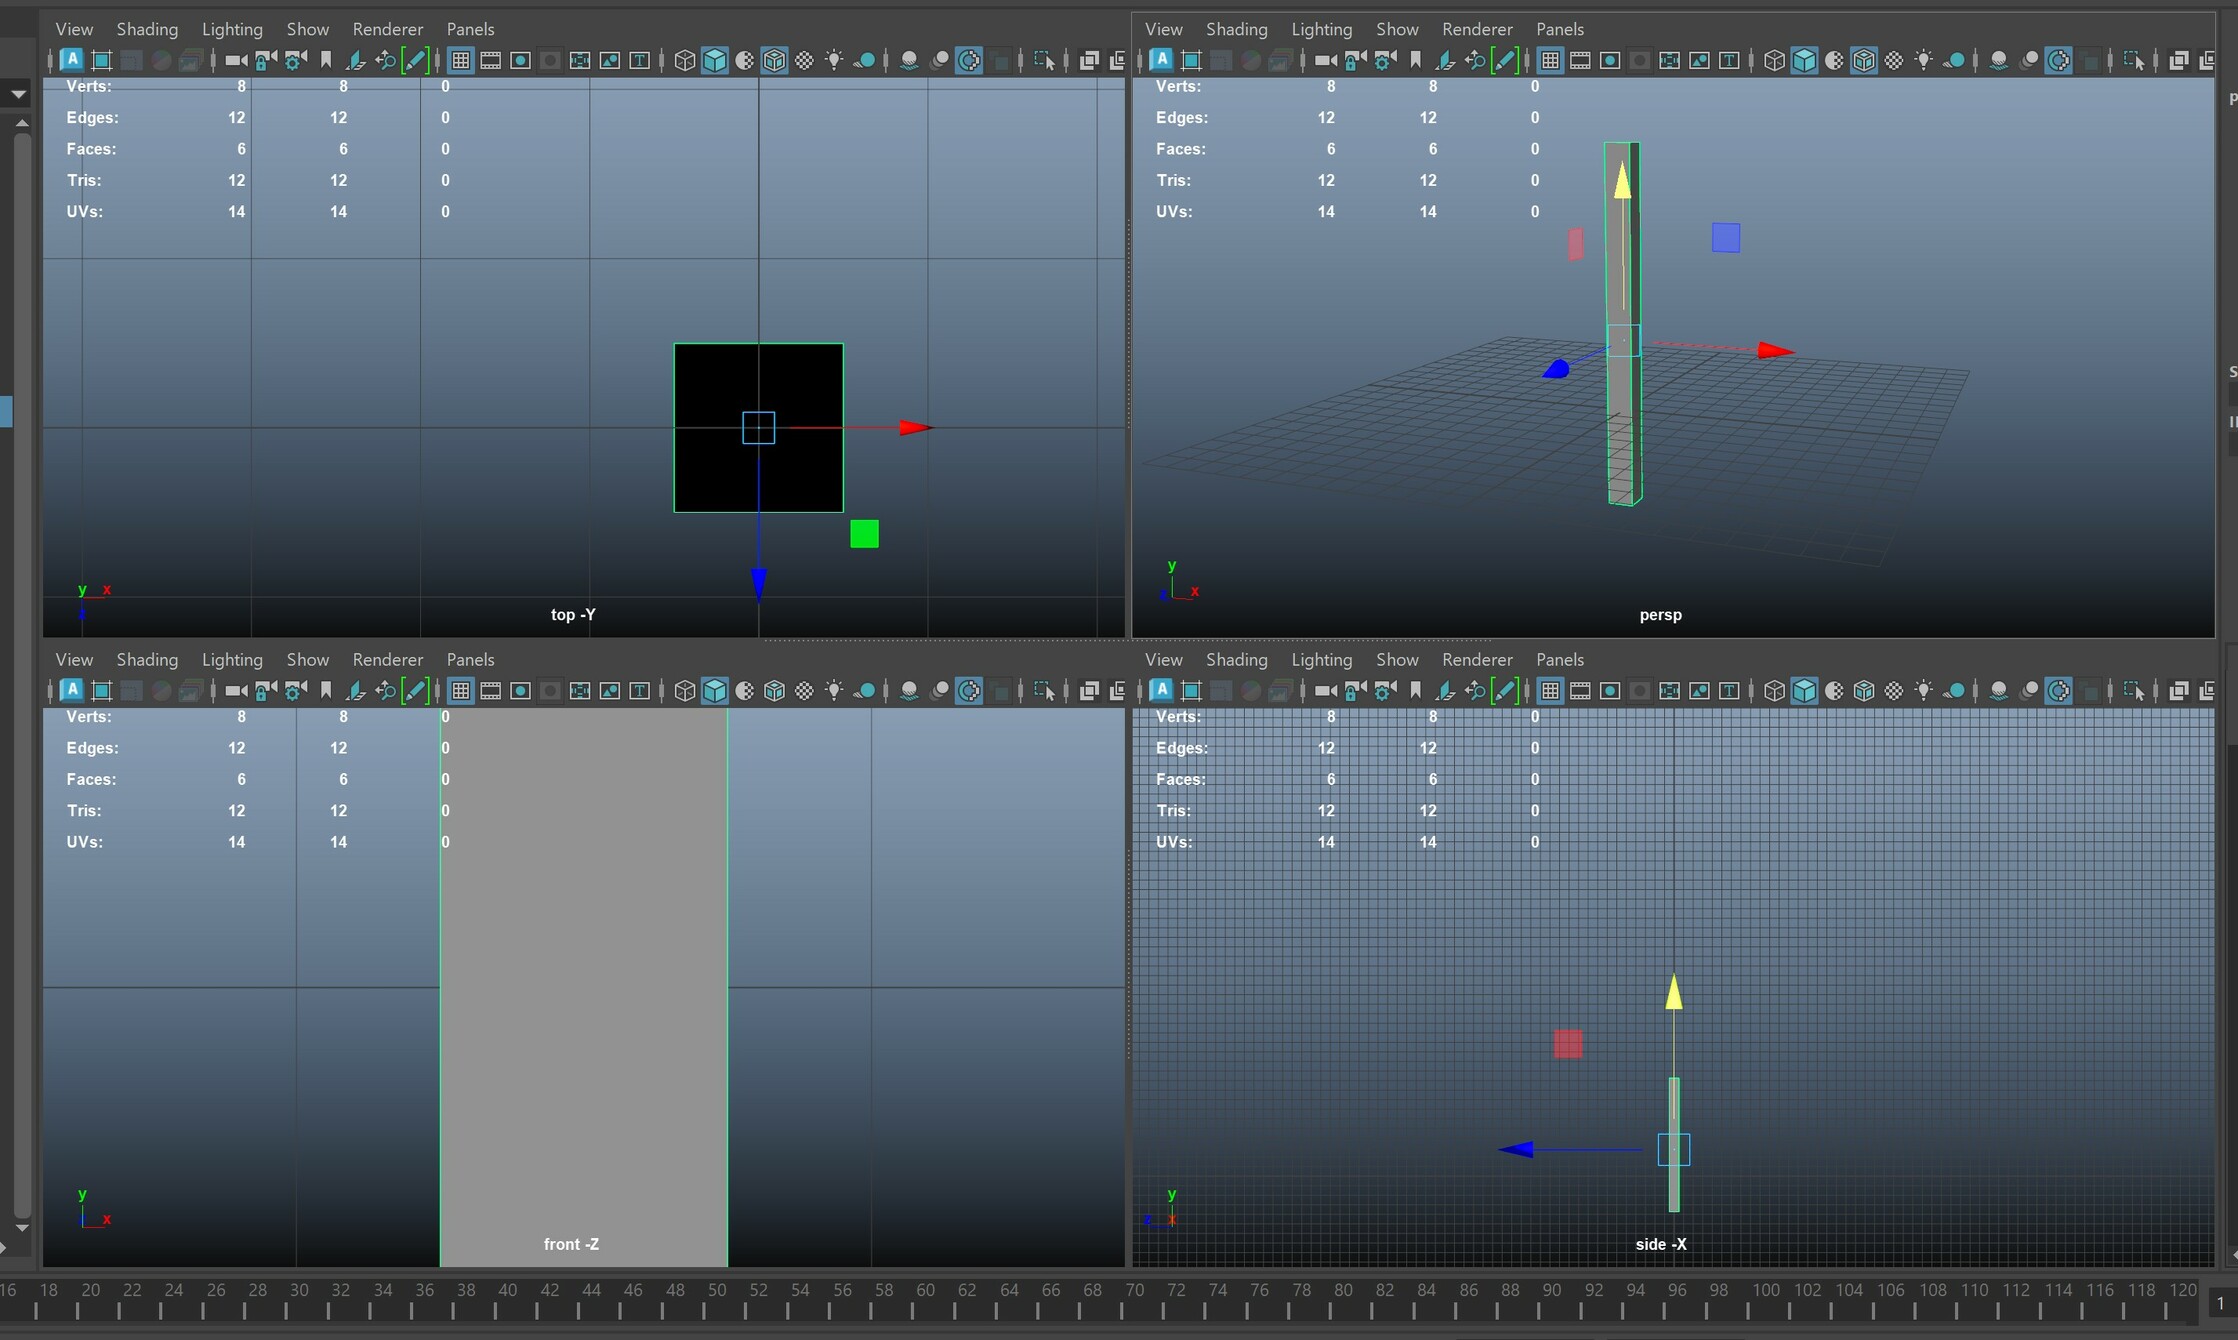2238x1340 pixels.
Task: Click Isolate Select icon in persp panel
Action: tap(2134, 60)
